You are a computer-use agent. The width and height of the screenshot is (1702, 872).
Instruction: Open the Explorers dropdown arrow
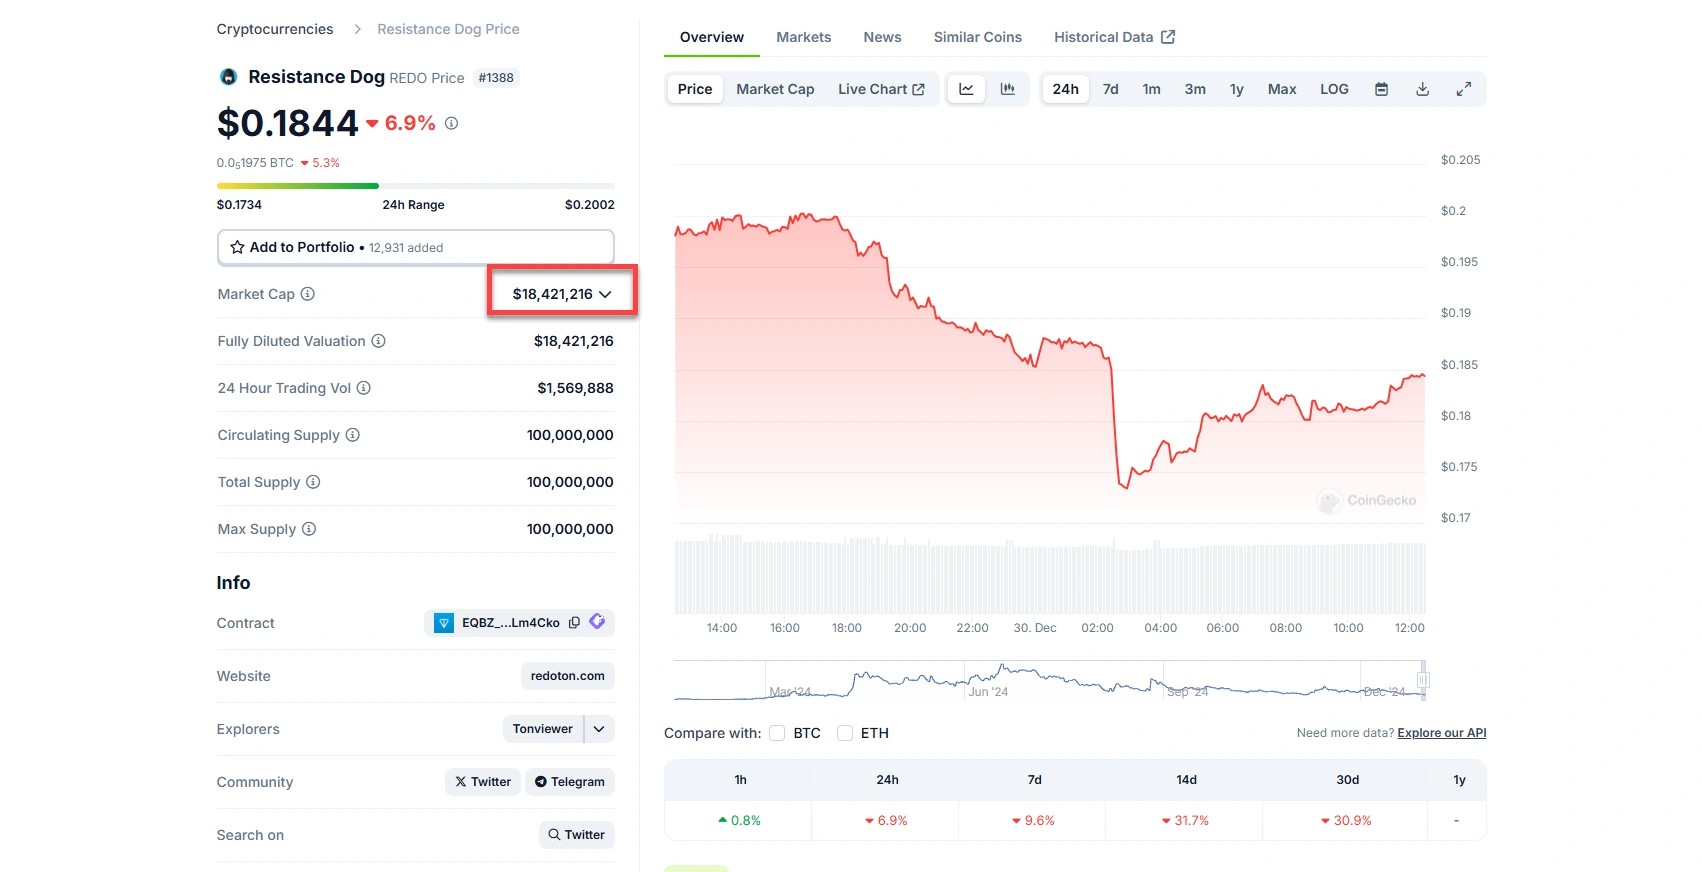[599, 729]
